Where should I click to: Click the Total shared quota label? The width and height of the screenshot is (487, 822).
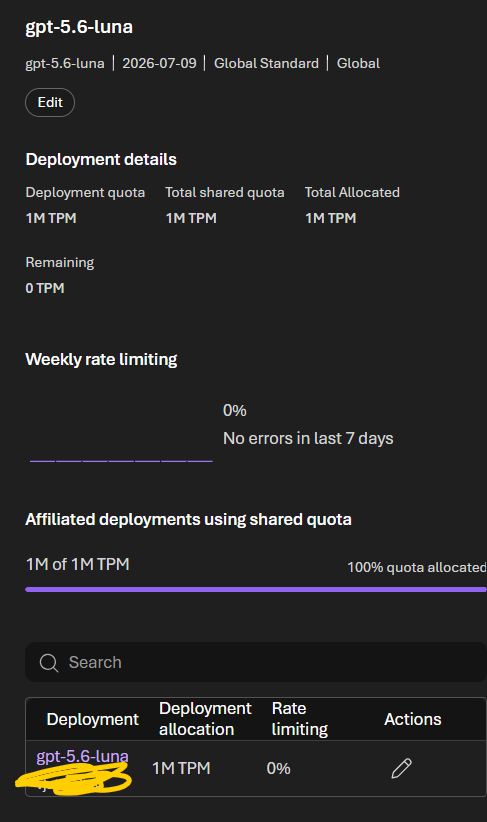[x=225, y=192]
